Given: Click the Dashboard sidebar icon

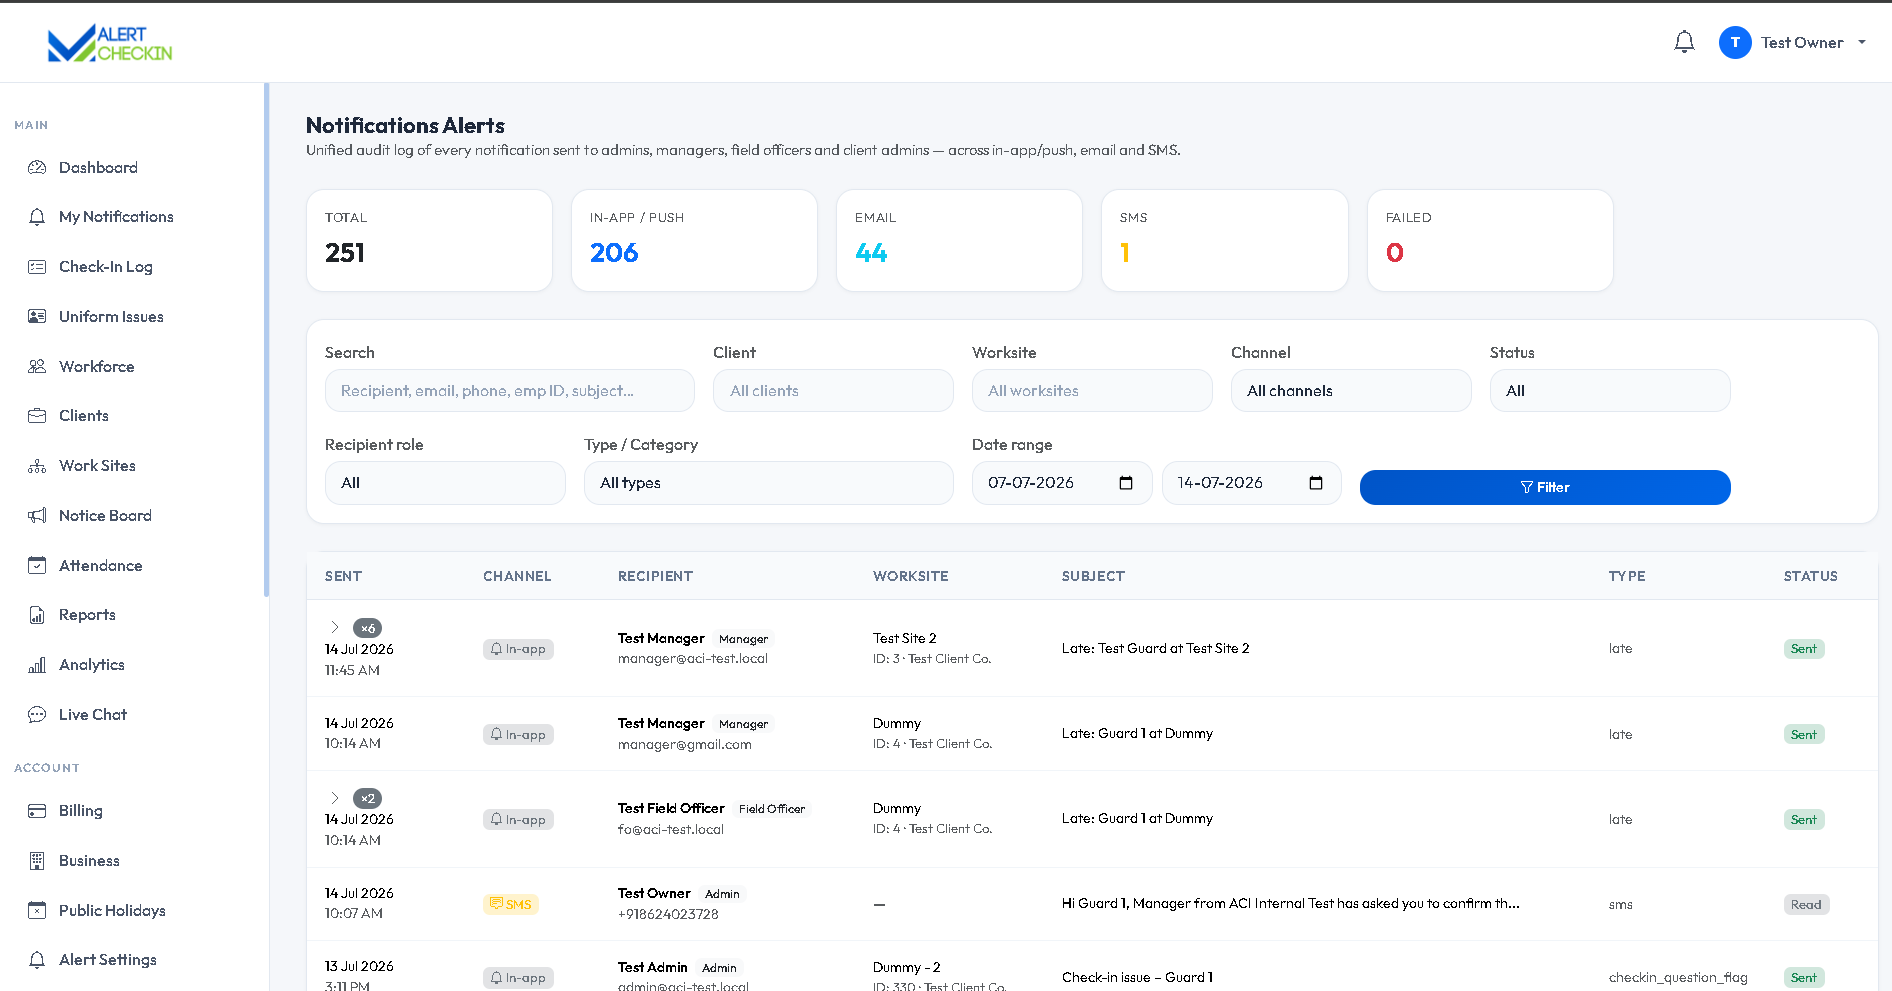Looking at the screenshot, I should [37, 167].
